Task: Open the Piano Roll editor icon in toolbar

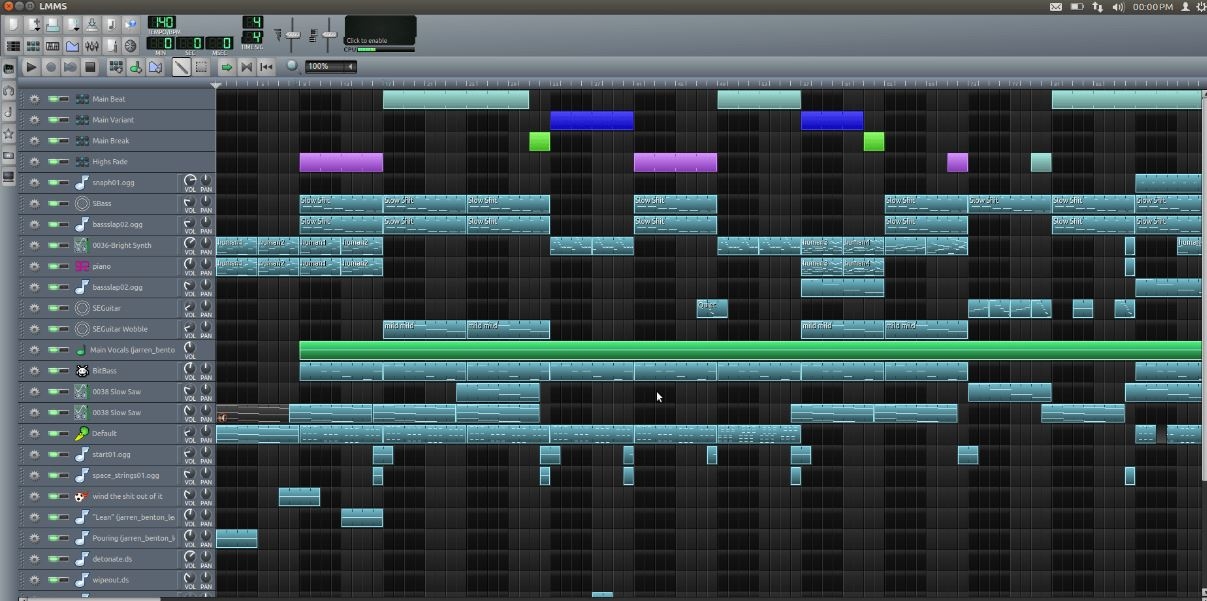Action: pos(52,46)
